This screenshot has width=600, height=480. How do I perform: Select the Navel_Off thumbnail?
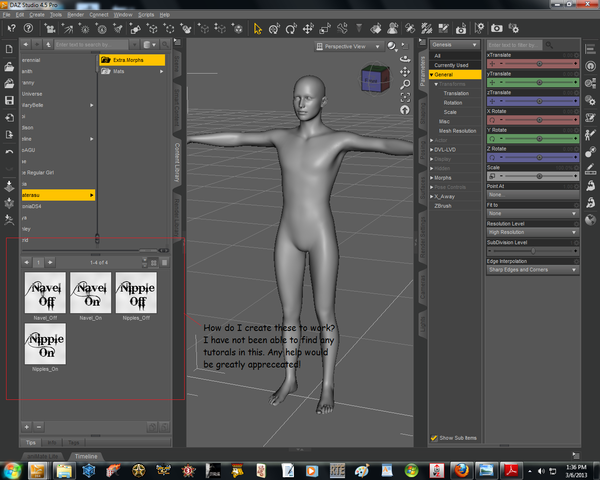pyautogui.click(x=46, y=290)
